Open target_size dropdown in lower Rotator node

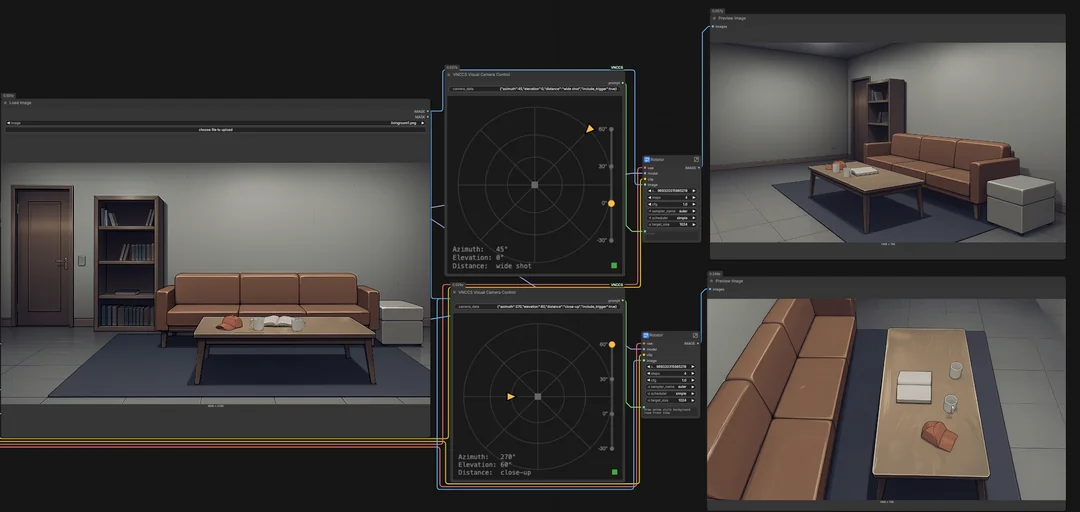point(671,400)
